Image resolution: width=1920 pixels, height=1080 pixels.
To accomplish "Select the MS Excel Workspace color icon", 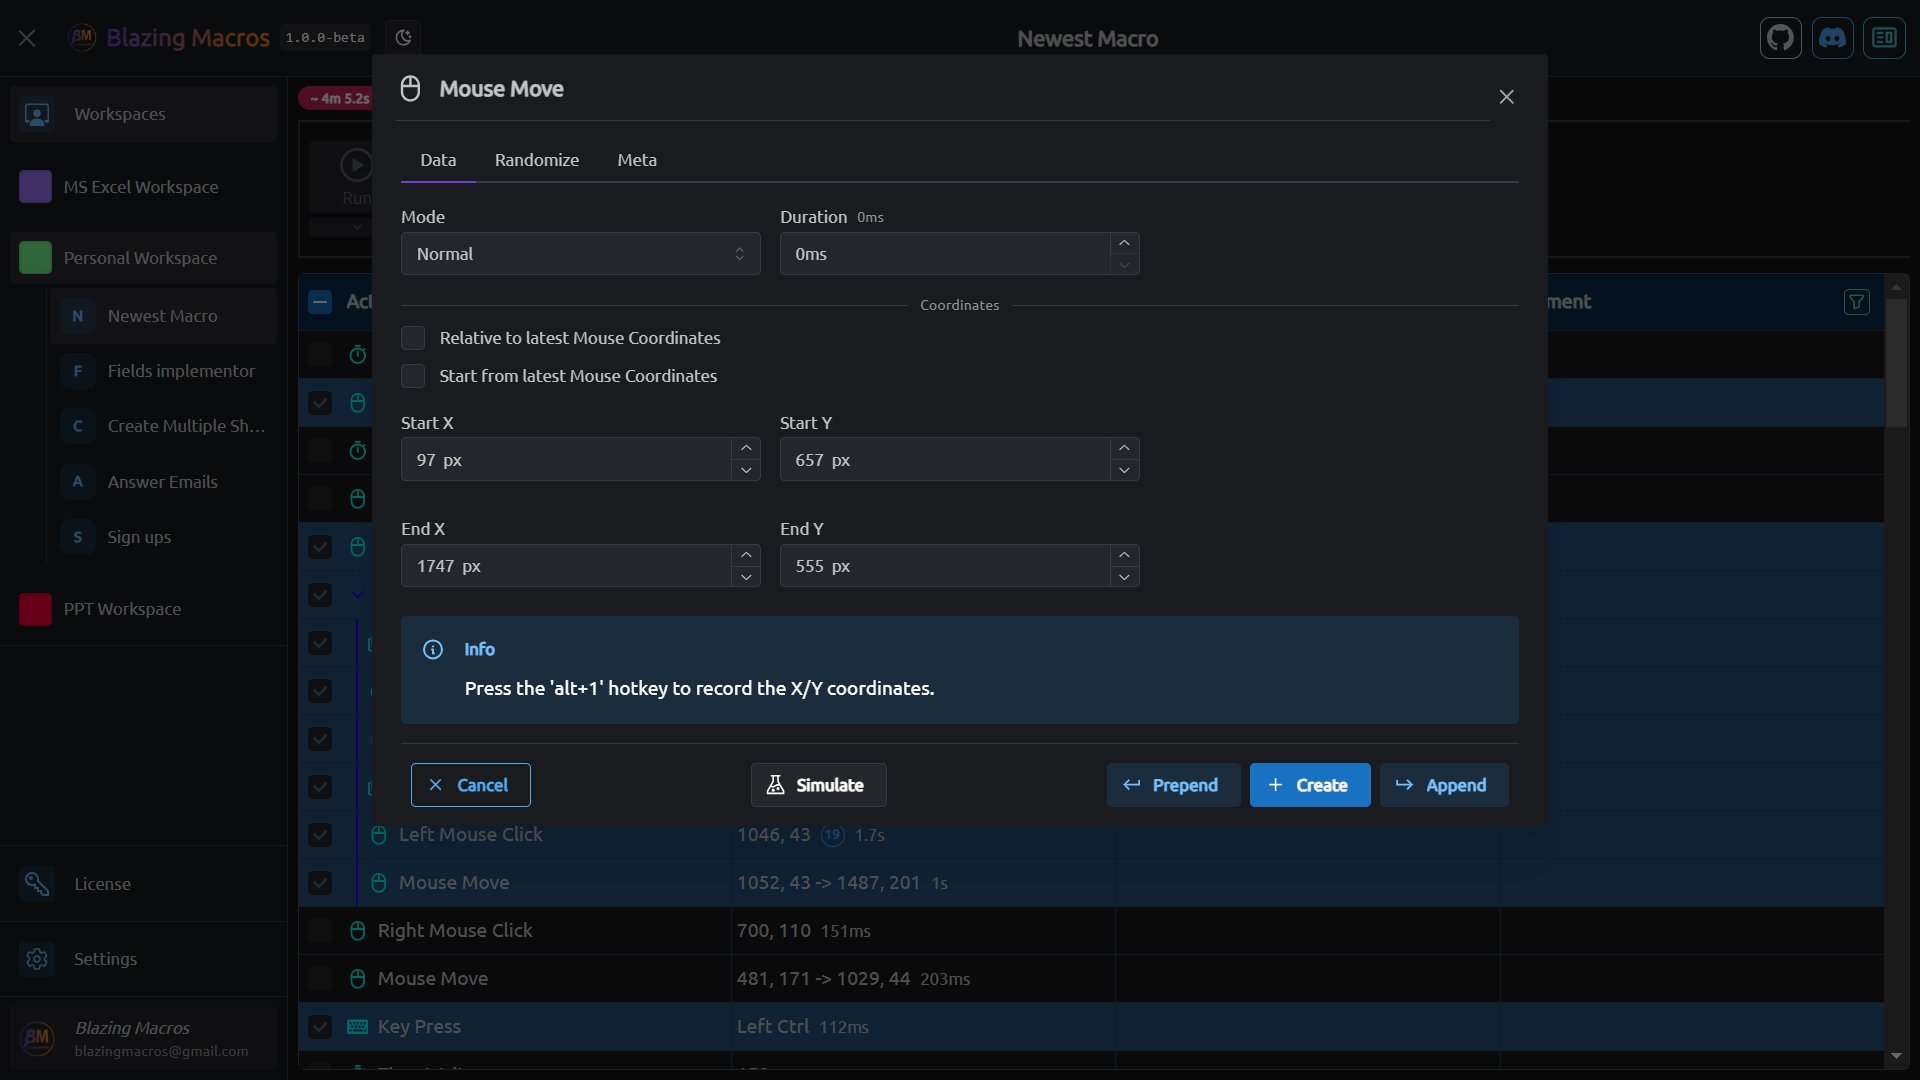I will (35, 187).
